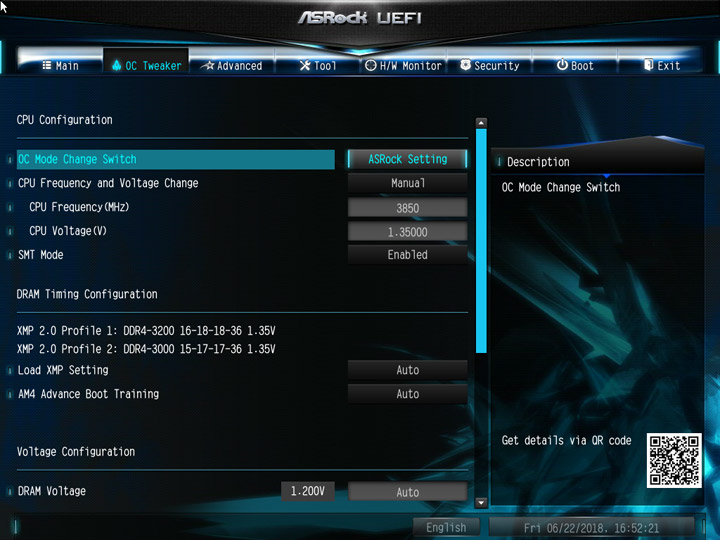Select the SMT Mode label
The image size is (720, 540).
click(x=40, y=255)
